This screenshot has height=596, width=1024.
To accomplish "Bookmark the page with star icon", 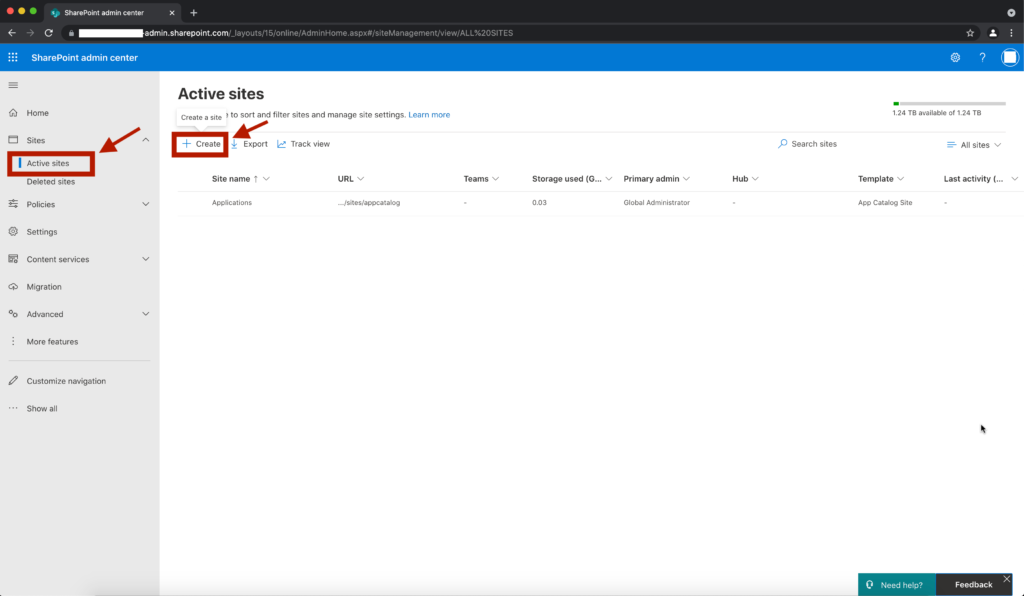I will pos(970,33).
